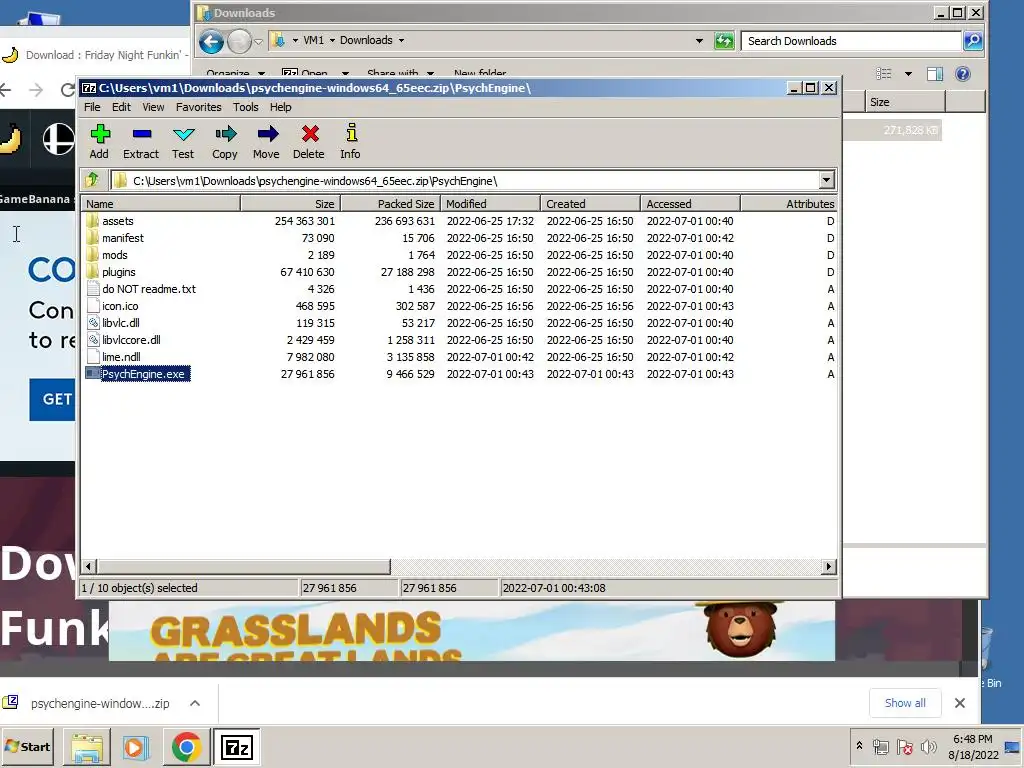Click the Add button in 7-Zip toolbar
1024x768 pixels.
(x=99, y=142)
